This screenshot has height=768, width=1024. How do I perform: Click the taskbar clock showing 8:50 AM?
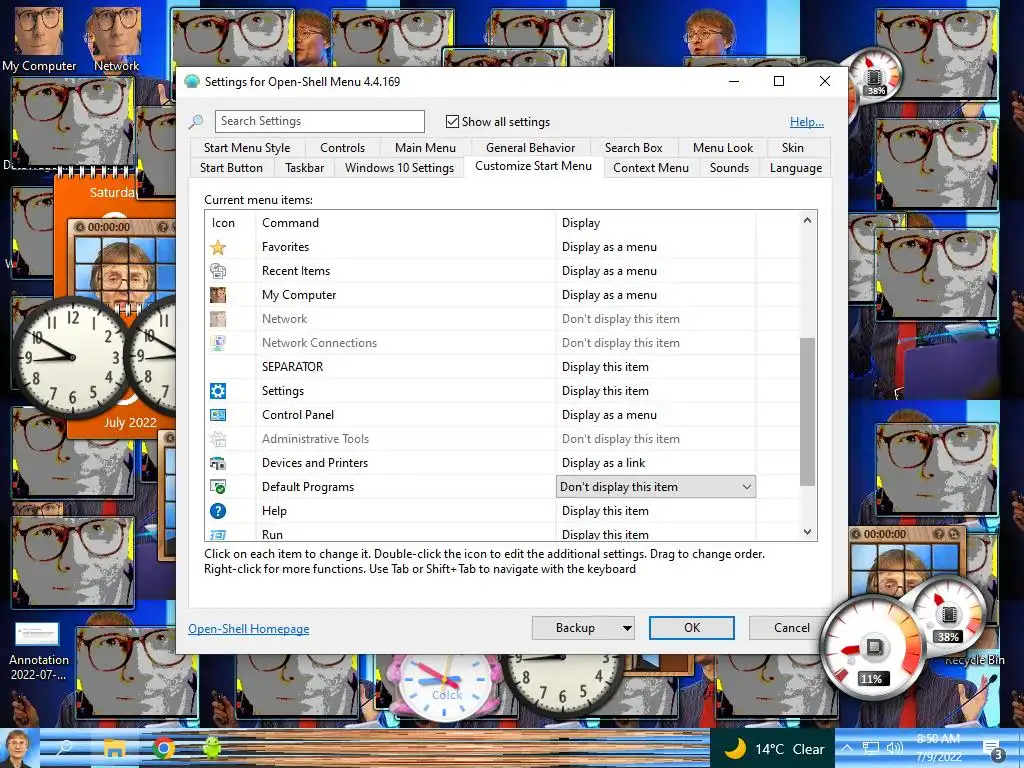coord(938,748)
